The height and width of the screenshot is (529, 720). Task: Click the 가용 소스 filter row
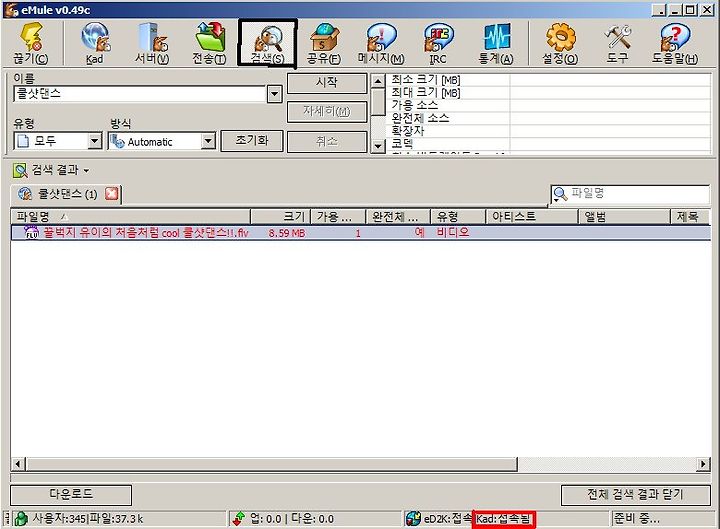coord(548,105)
